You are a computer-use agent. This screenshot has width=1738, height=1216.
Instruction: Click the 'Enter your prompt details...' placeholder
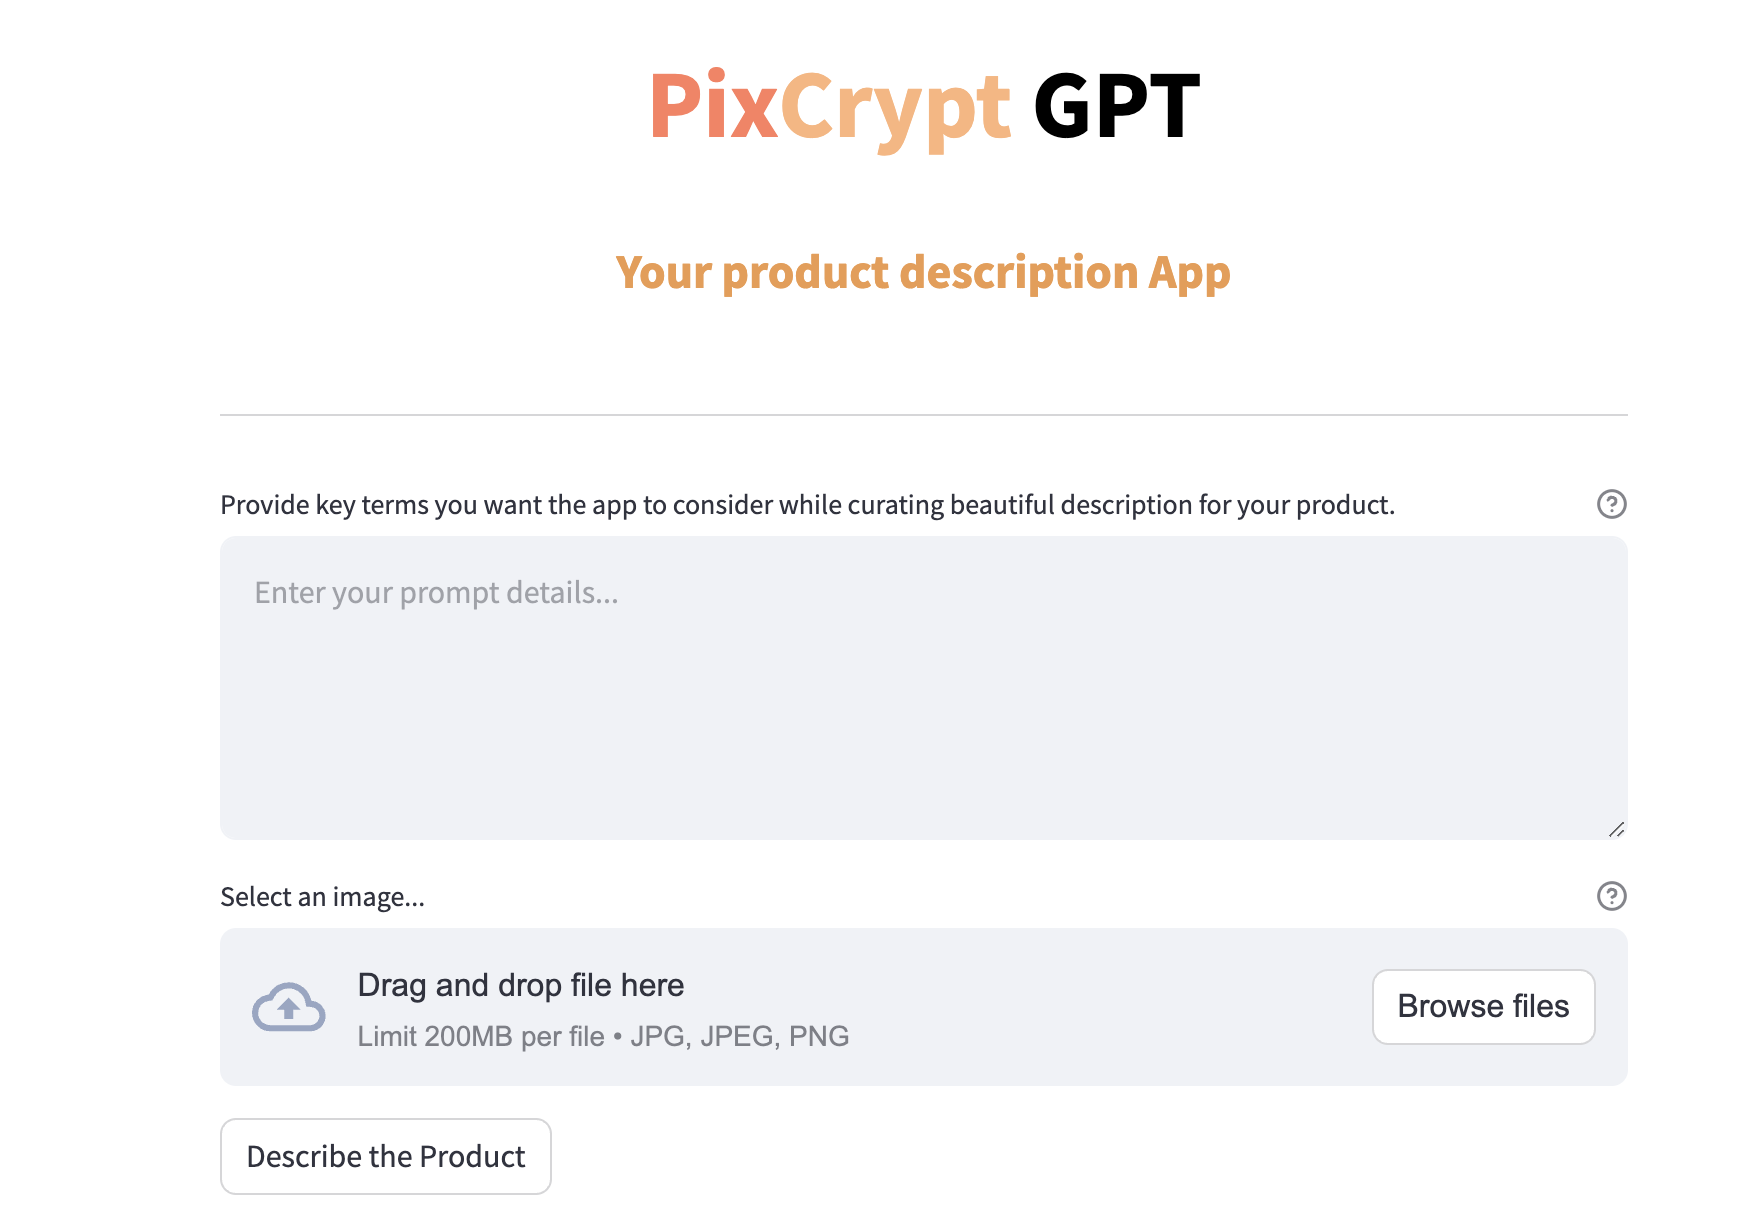click(436, 593)
